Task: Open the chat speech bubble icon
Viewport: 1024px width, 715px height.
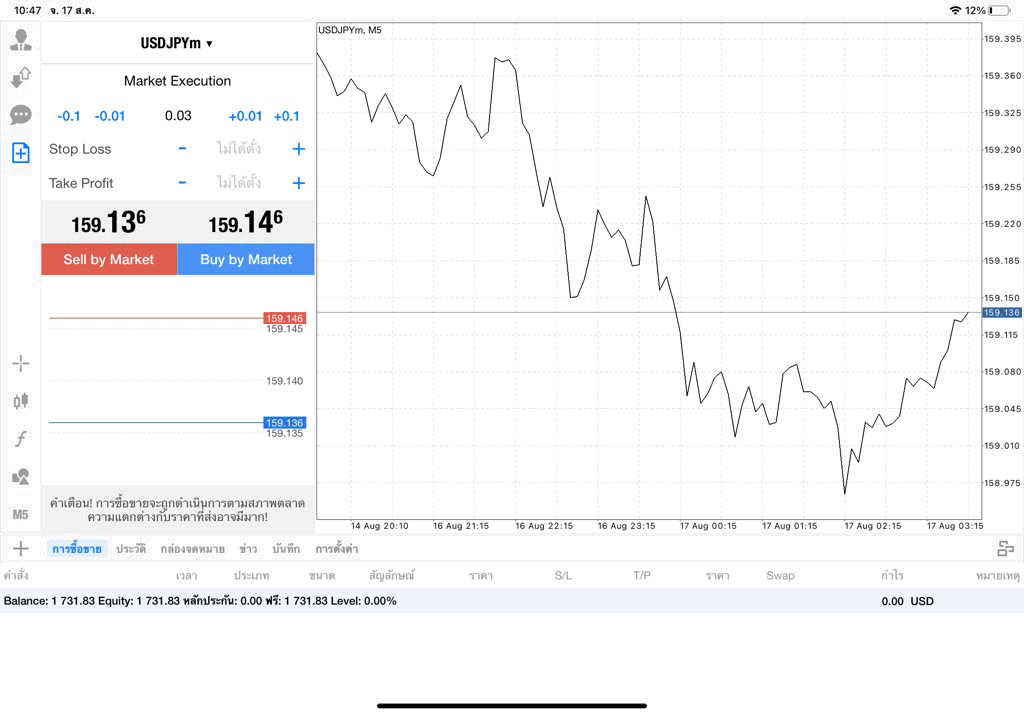Action: click(x=21, y=115)
